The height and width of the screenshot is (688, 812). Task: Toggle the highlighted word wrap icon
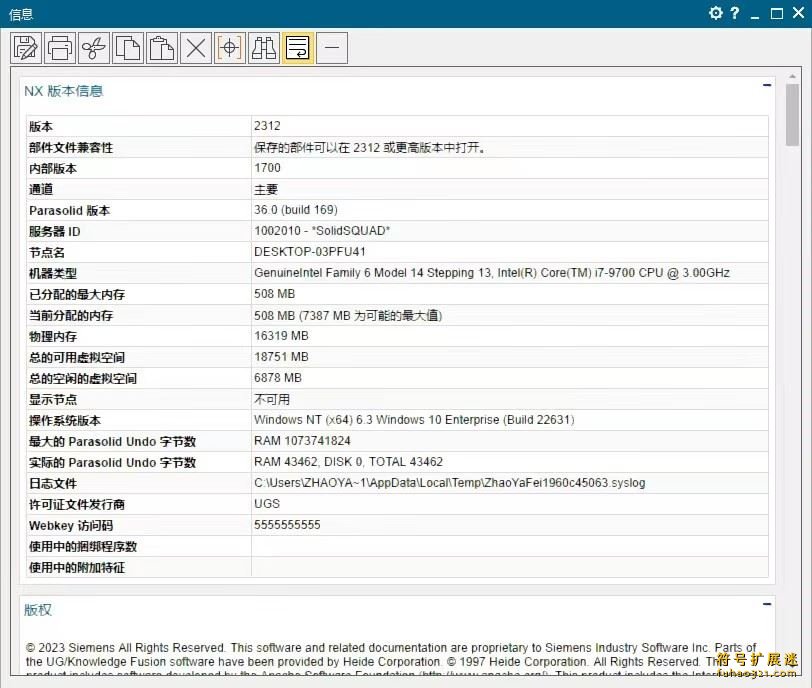tap(297, 47)
